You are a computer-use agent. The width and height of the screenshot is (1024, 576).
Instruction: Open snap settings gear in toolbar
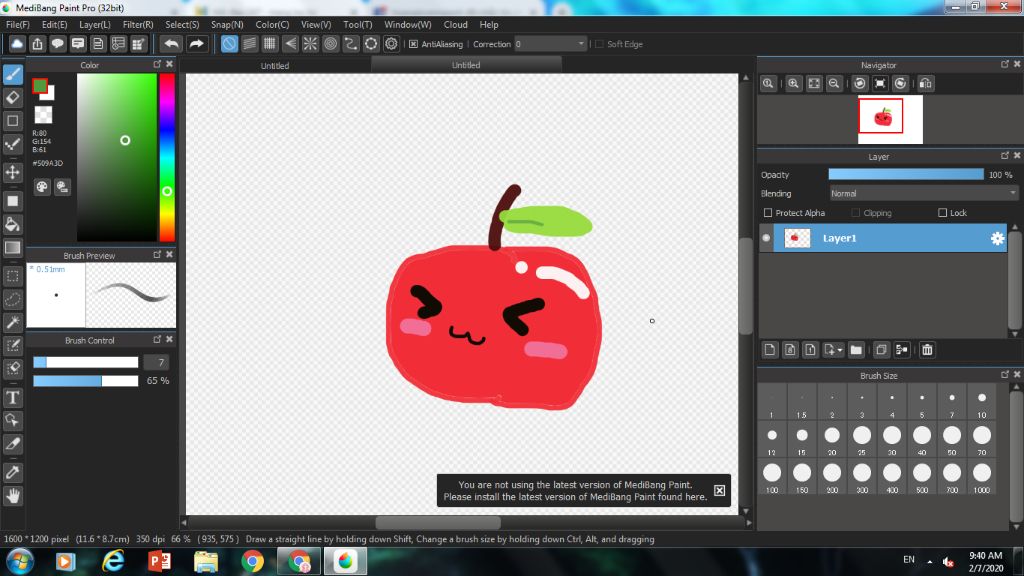pyautogui.click(x=391, y=44)
